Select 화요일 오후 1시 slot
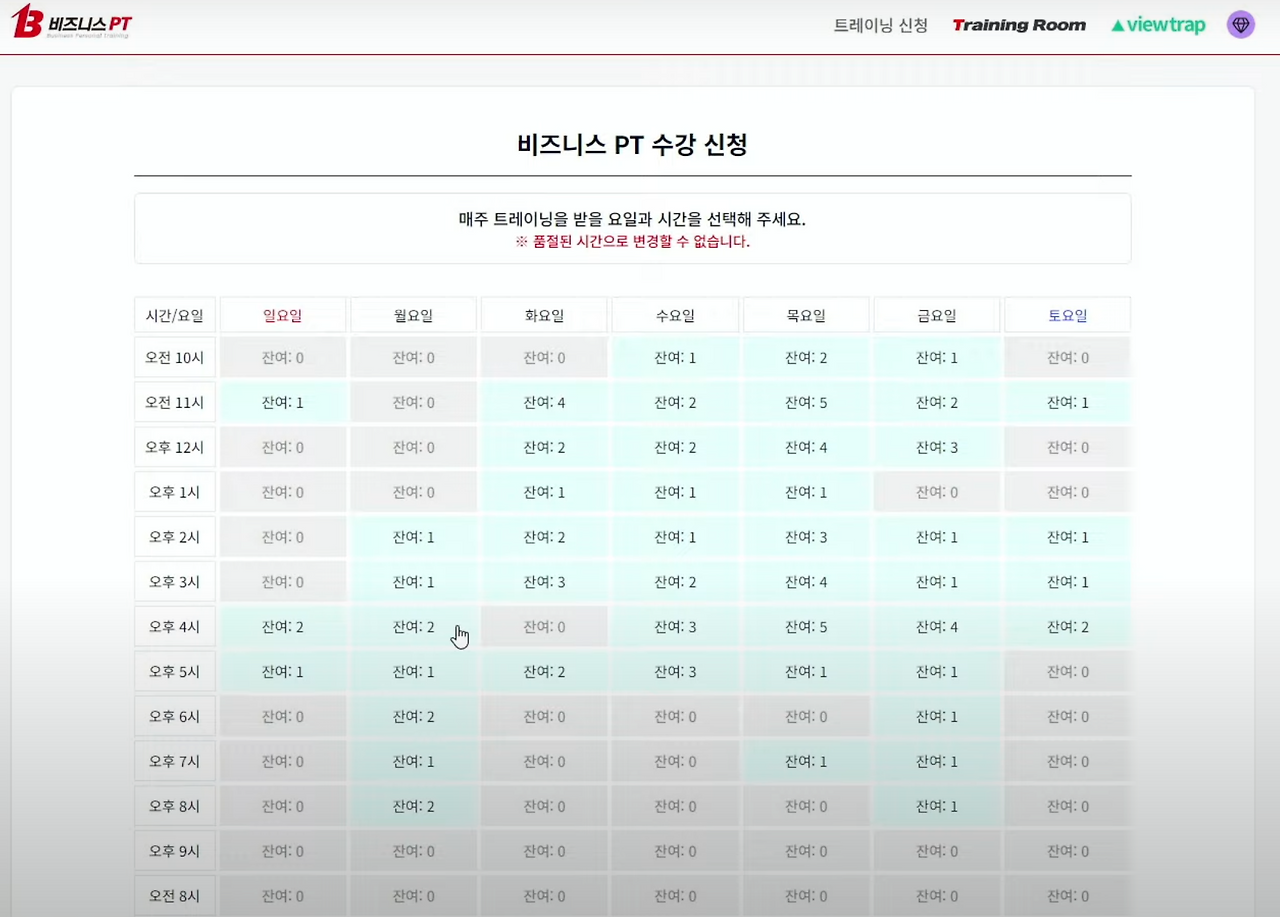This screenshot has width=1280, height=917. pyautogui.click(x=544, y=493)
